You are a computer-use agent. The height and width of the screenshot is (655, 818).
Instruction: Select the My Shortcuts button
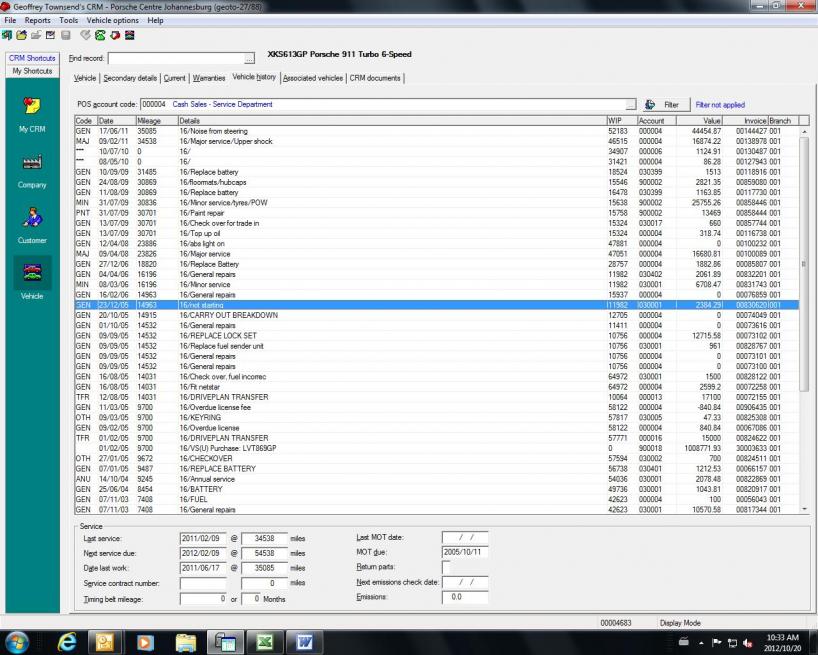(32, 71)
